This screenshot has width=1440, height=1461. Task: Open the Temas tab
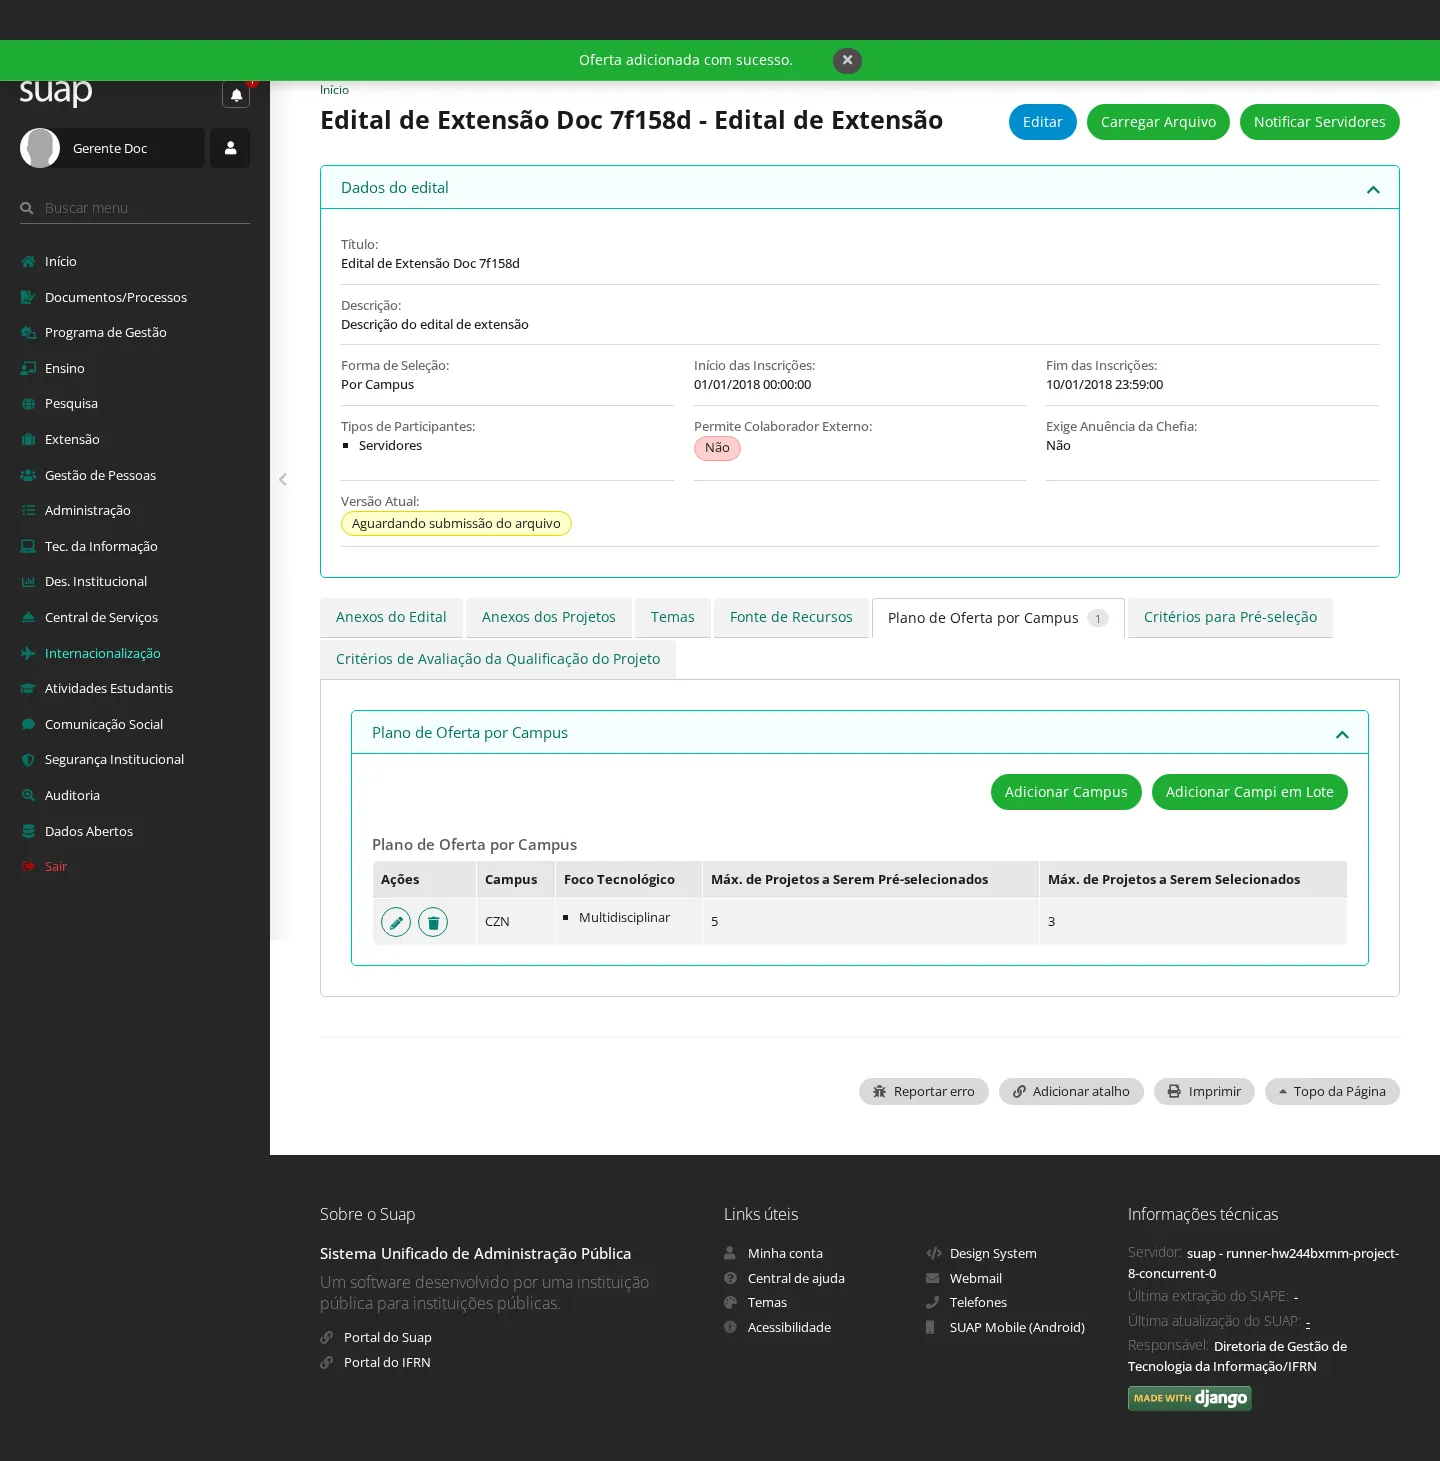672,617
